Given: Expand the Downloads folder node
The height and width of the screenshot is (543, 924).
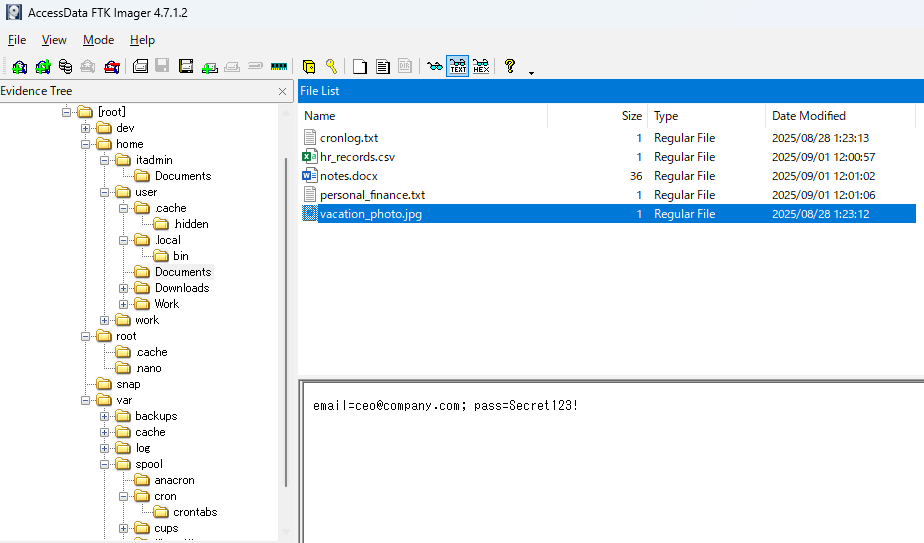Looking at the screenshot, I should pyautogui.click(x=123, y=288).
